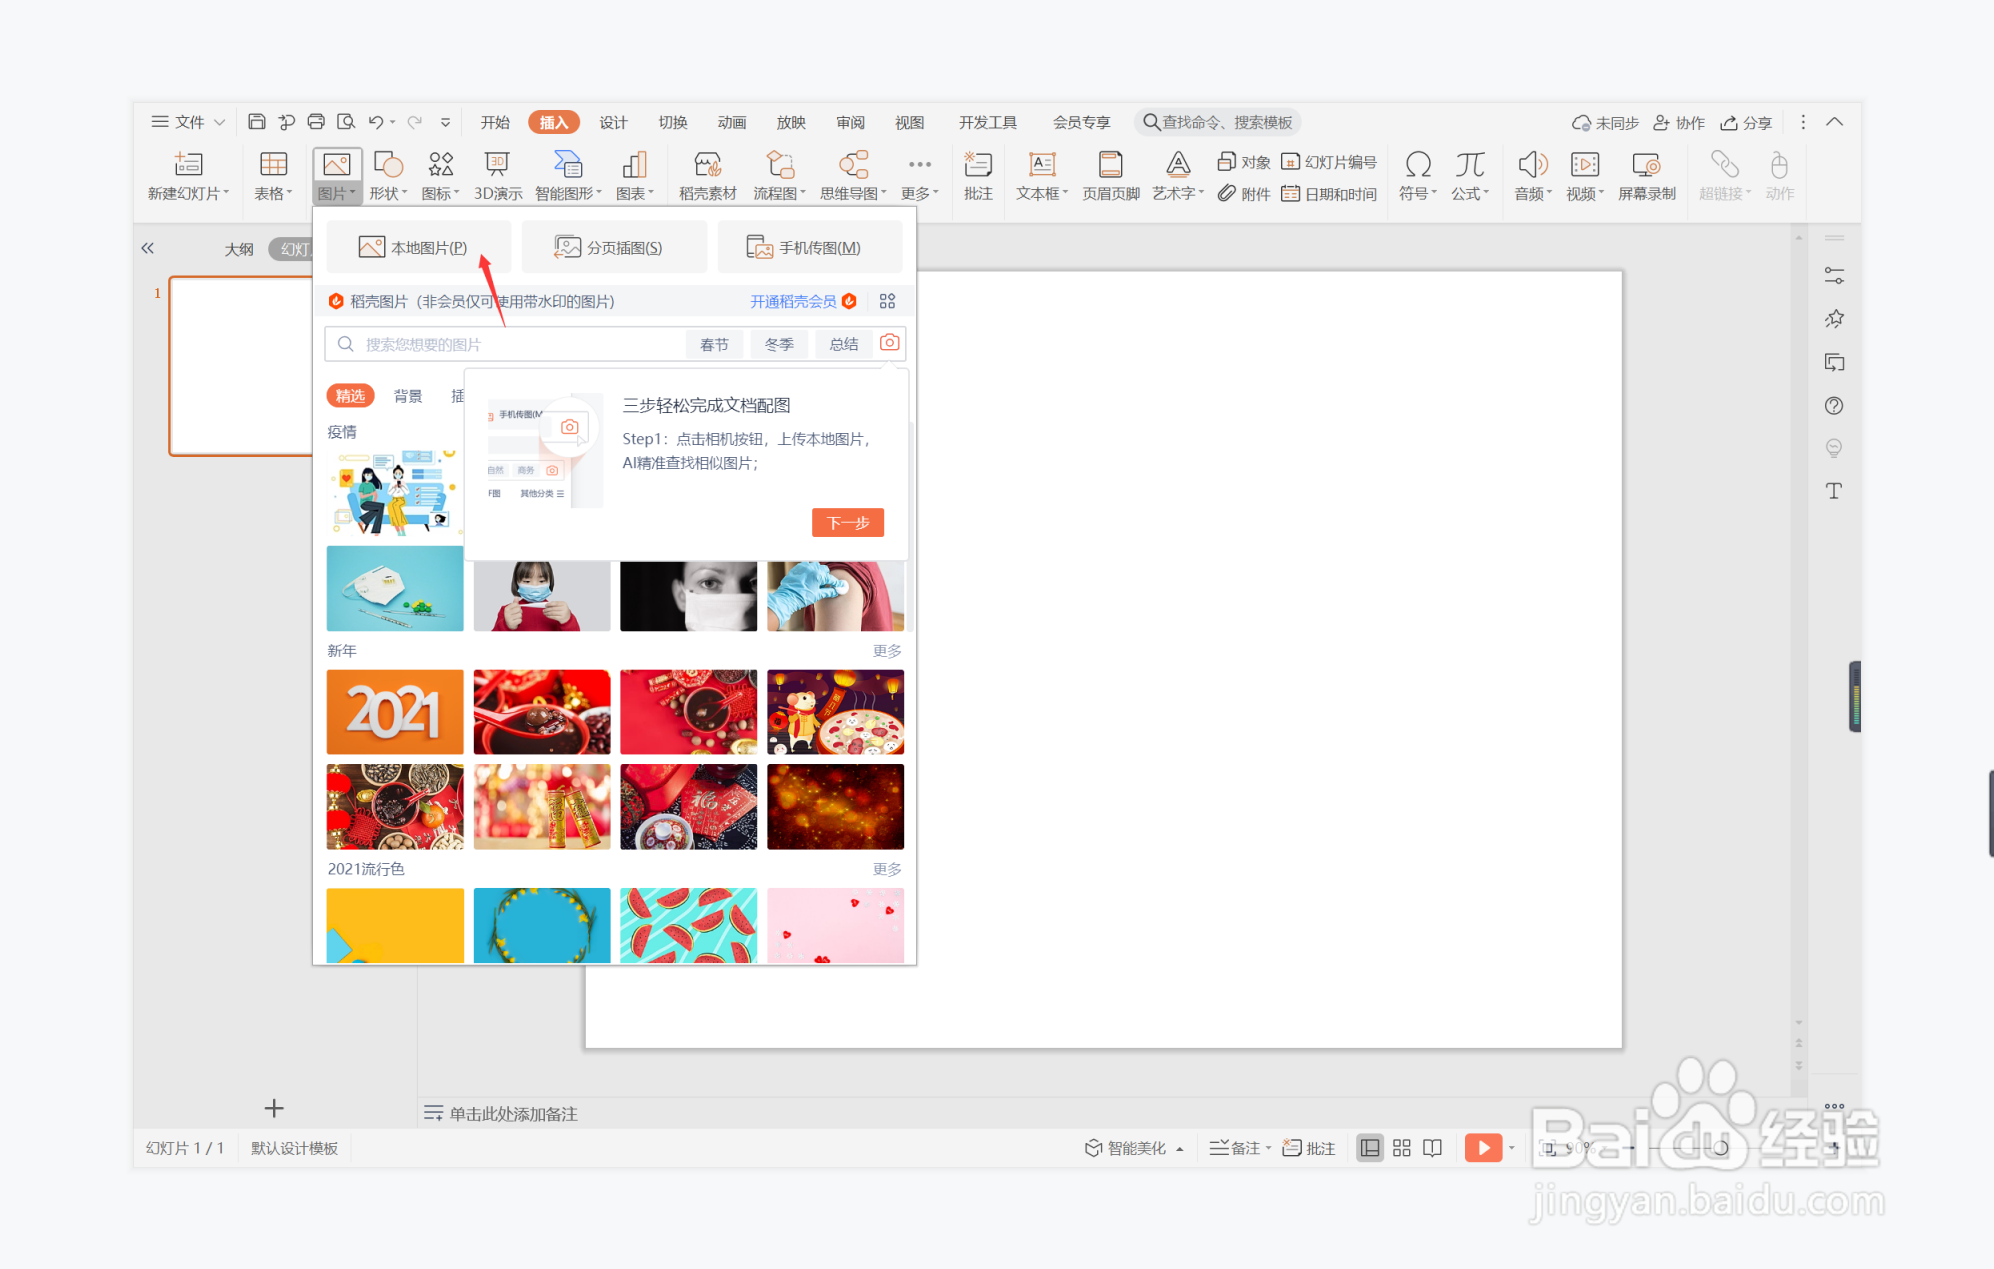Expand the 智能美化 dropdown arrow
The image size is (1994, 1269).
coord(1180,1149)
